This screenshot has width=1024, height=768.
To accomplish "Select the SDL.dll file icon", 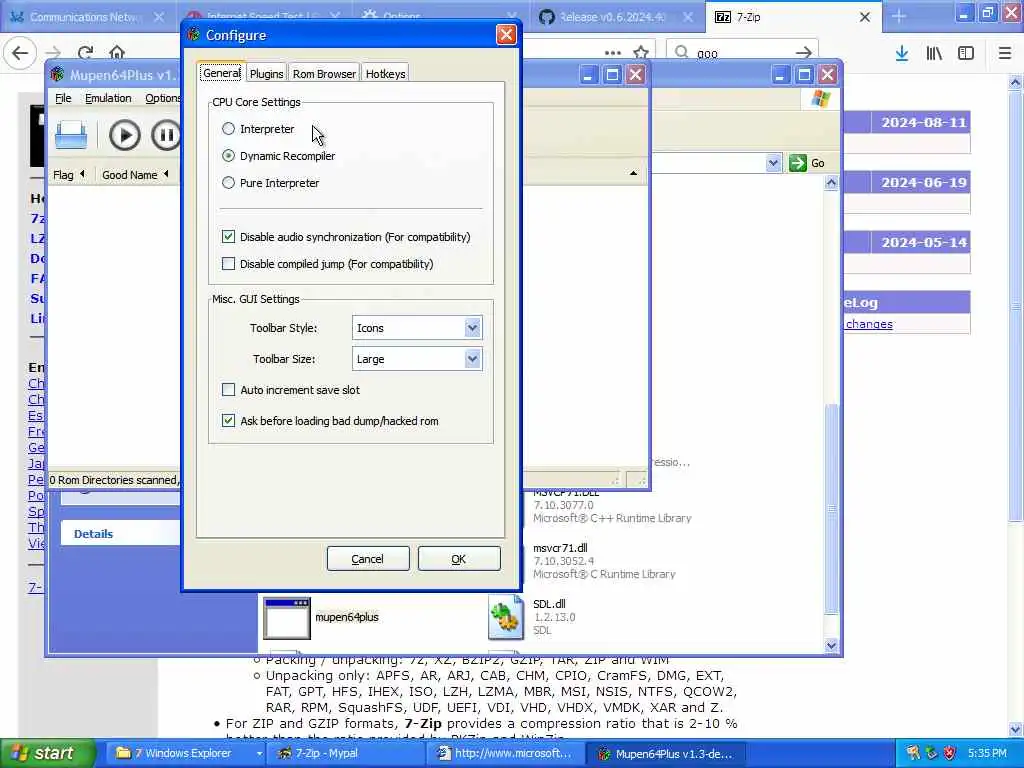I will click(x=505, y=617).
